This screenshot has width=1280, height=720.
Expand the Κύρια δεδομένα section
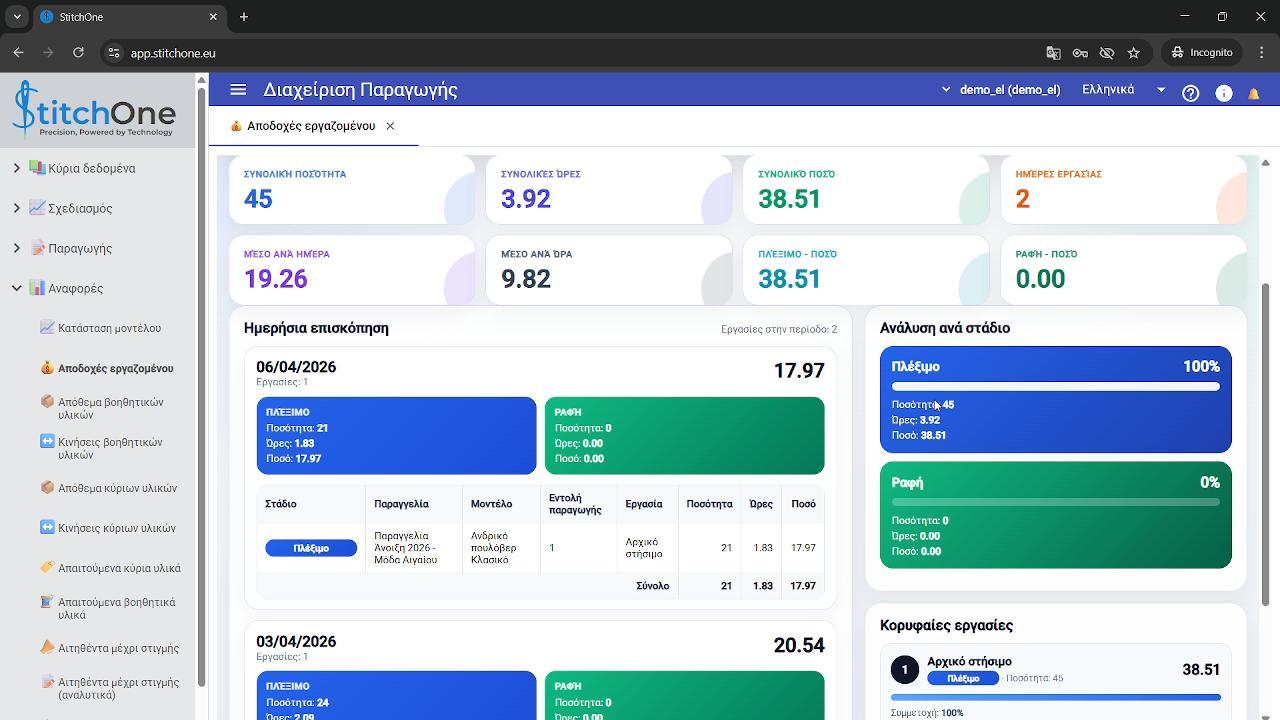click(x=17, y=168)
